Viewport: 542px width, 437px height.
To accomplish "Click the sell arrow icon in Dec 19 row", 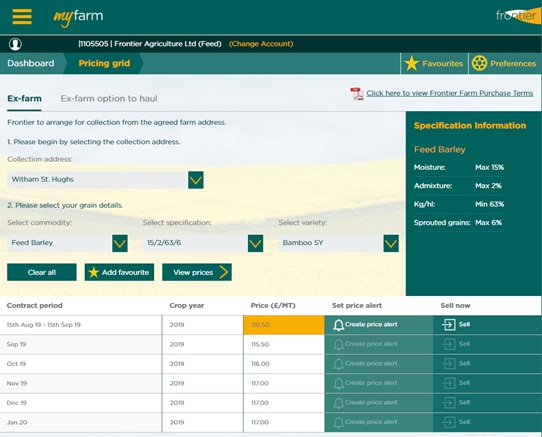I will click(448, 402).
